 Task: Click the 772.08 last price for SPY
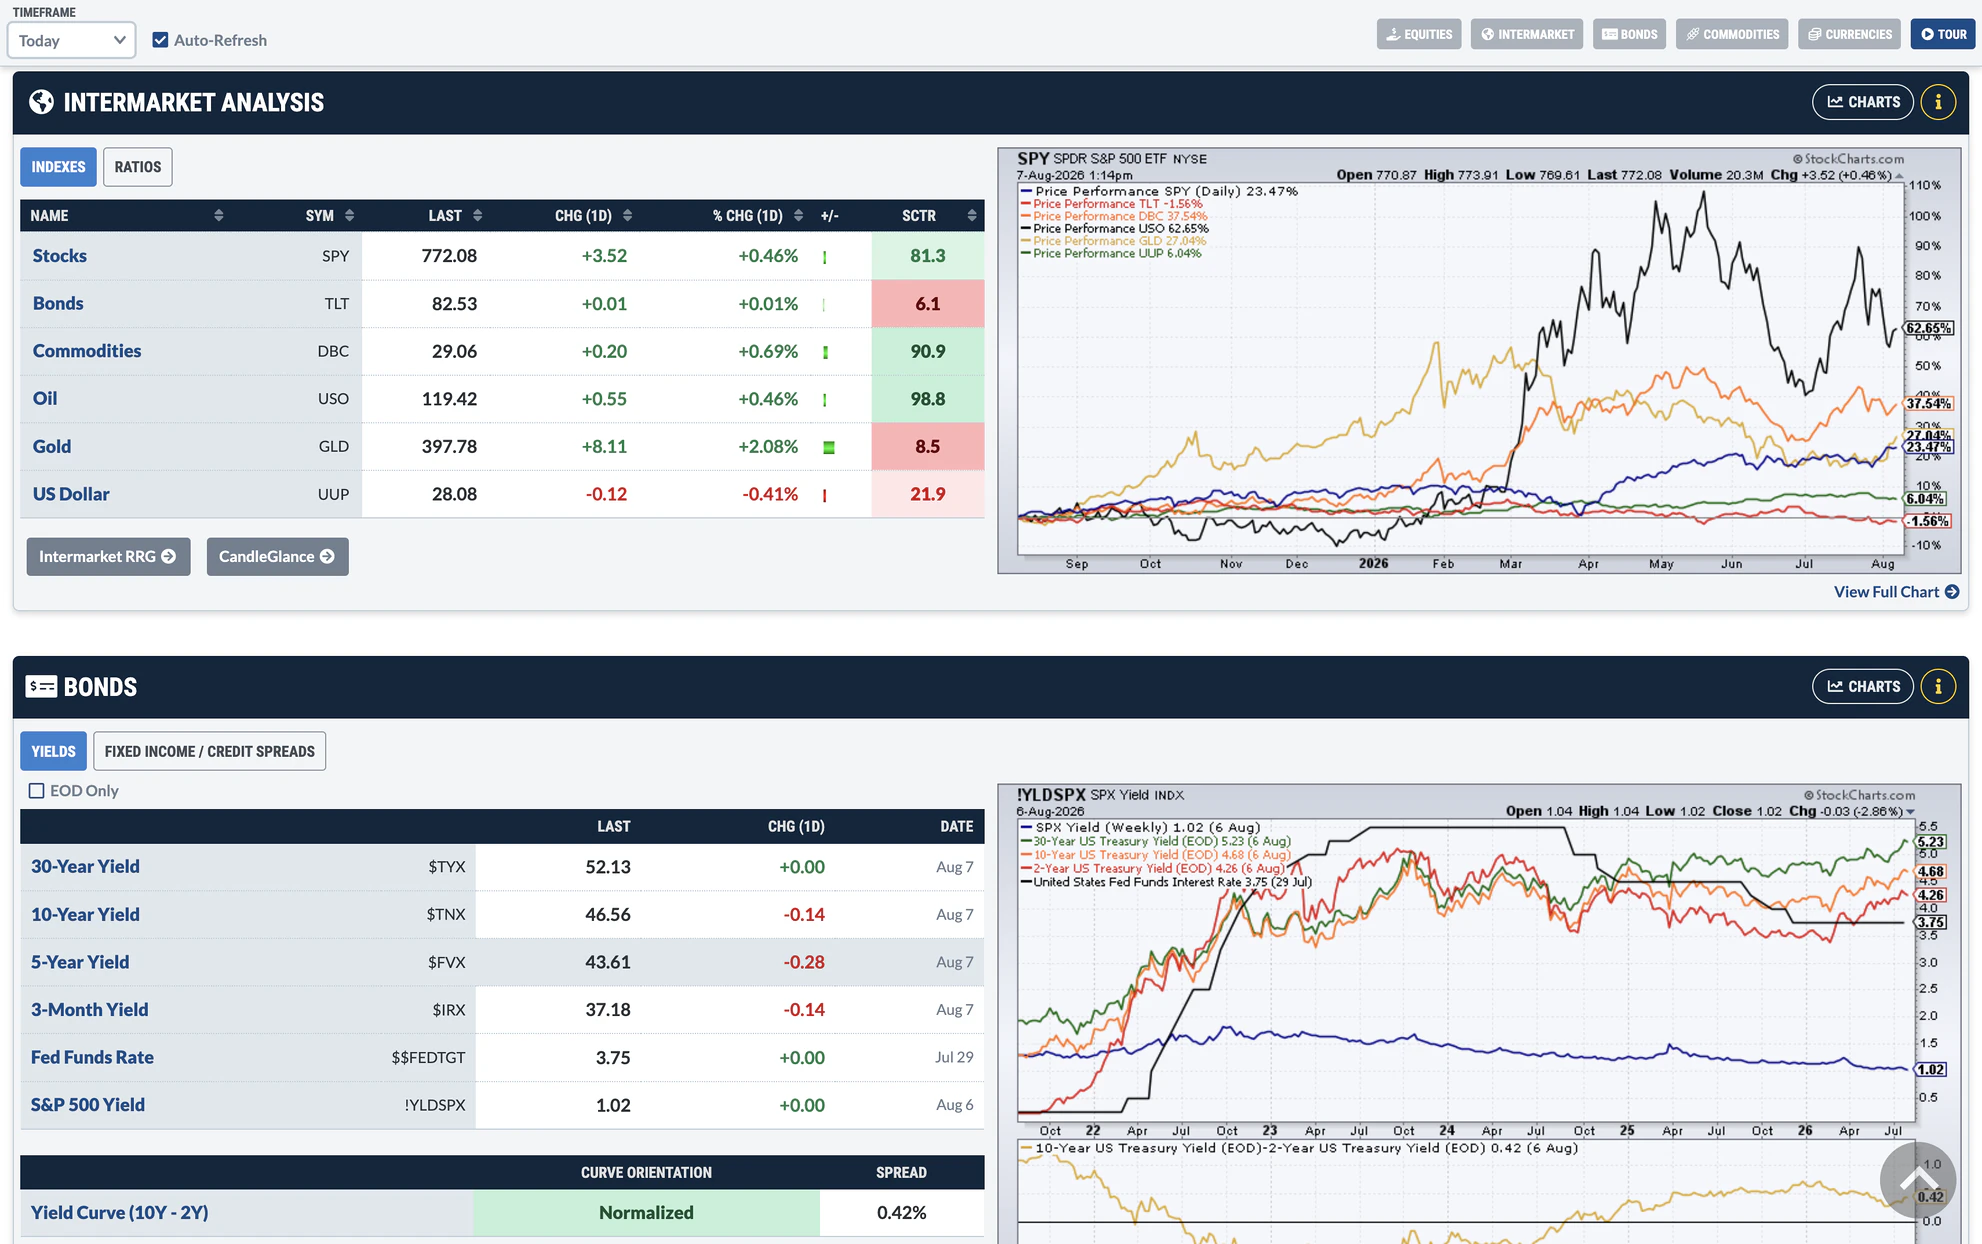pos(449,256)
